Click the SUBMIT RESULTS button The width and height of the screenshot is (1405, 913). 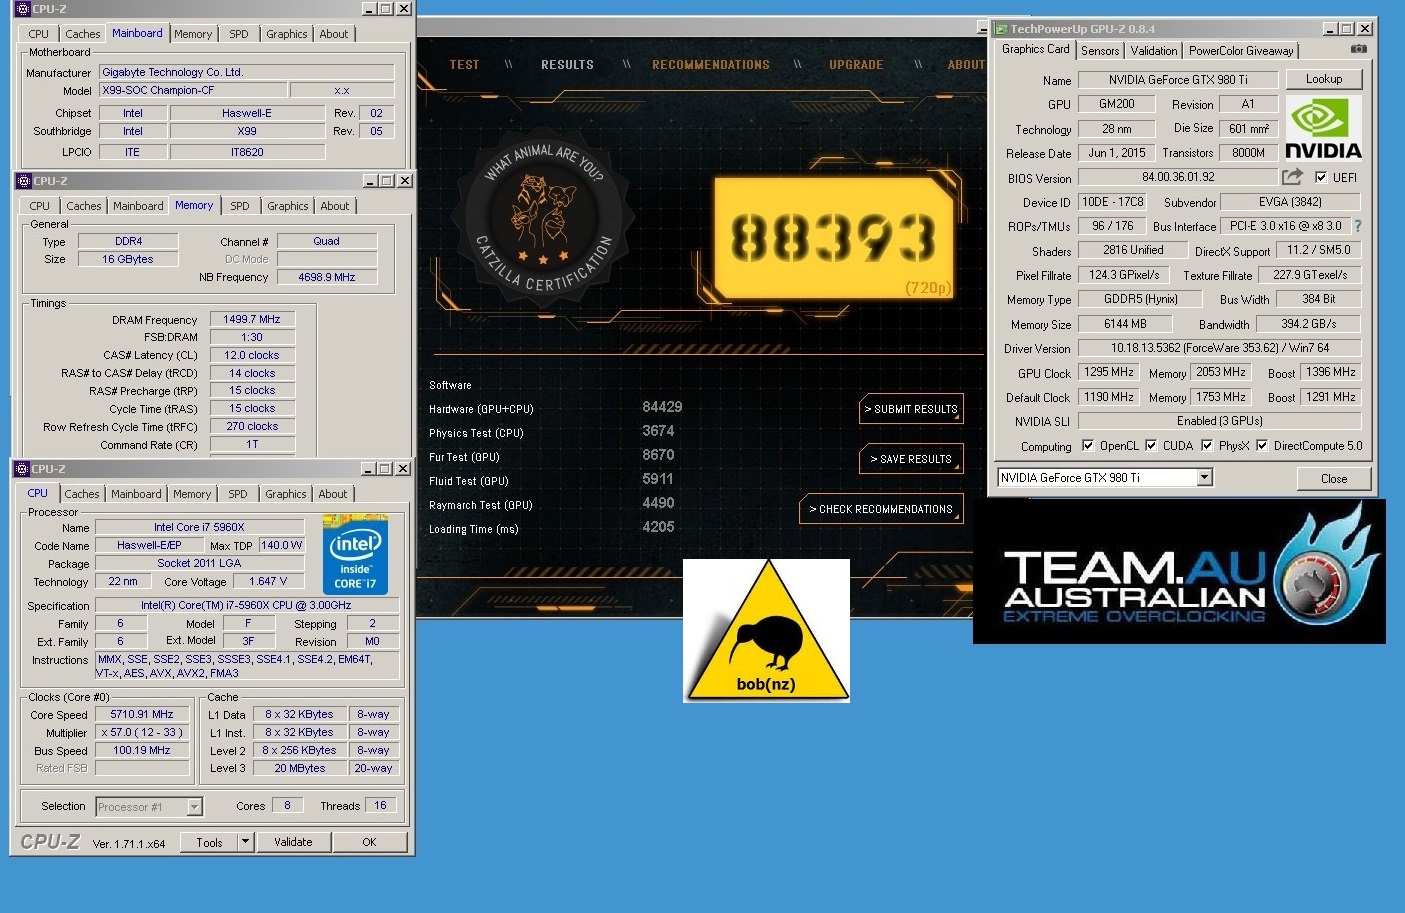coord(911,409)
